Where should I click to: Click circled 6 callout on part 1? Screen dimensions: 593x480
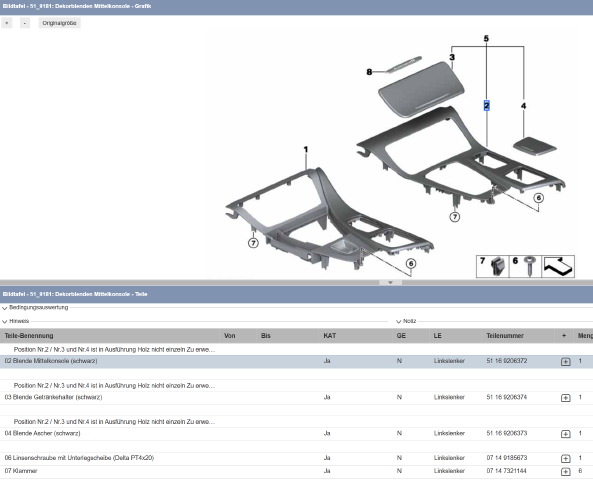[x=411, y=264]
